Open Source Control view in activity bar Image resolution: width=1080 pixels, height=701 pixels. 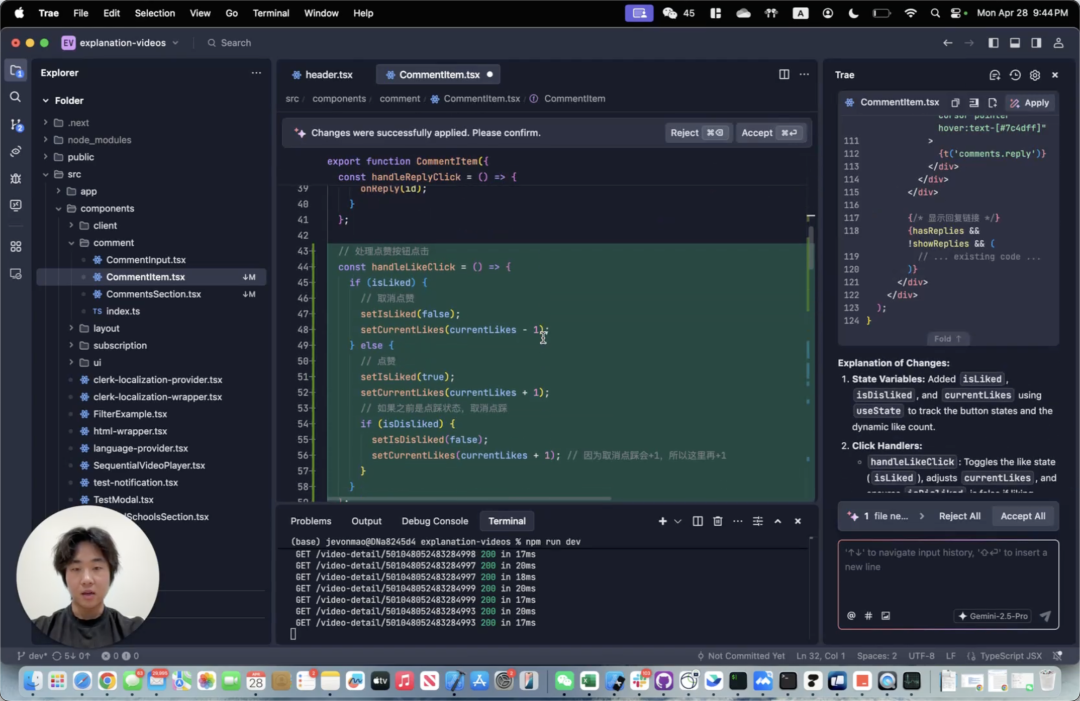[x=15, y=124]
